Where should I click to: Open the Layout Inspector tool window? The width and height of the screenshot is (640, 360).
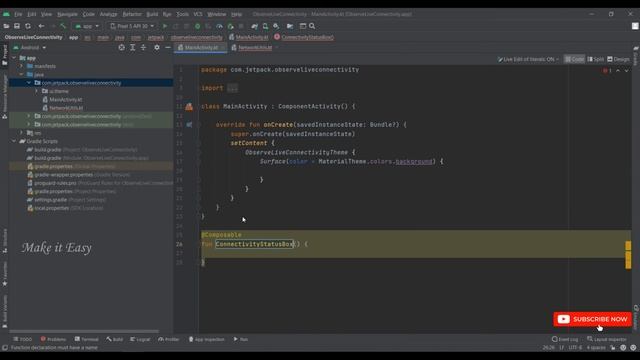607,339
